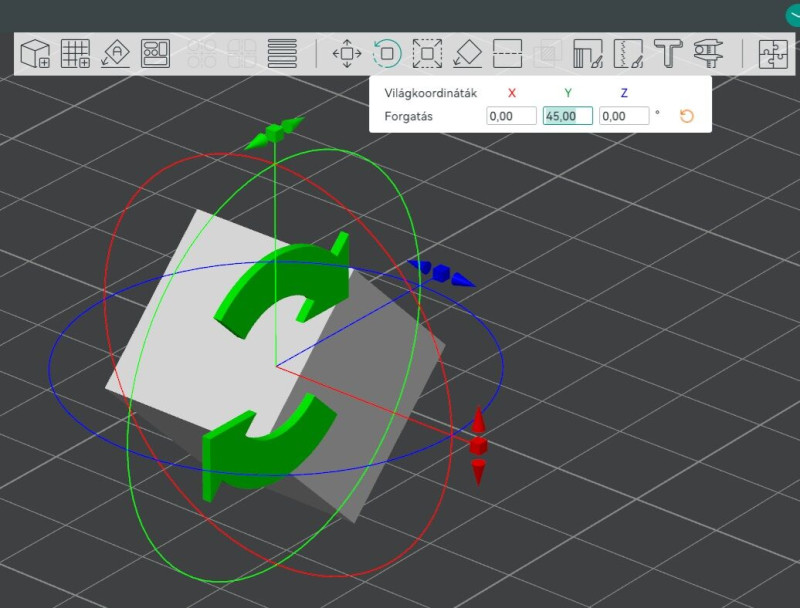Image resolution: width=800 pixels, height=608 pixels.
Task: Switch to Assembly view puzzle icon
Action: [x=773, y=54]
